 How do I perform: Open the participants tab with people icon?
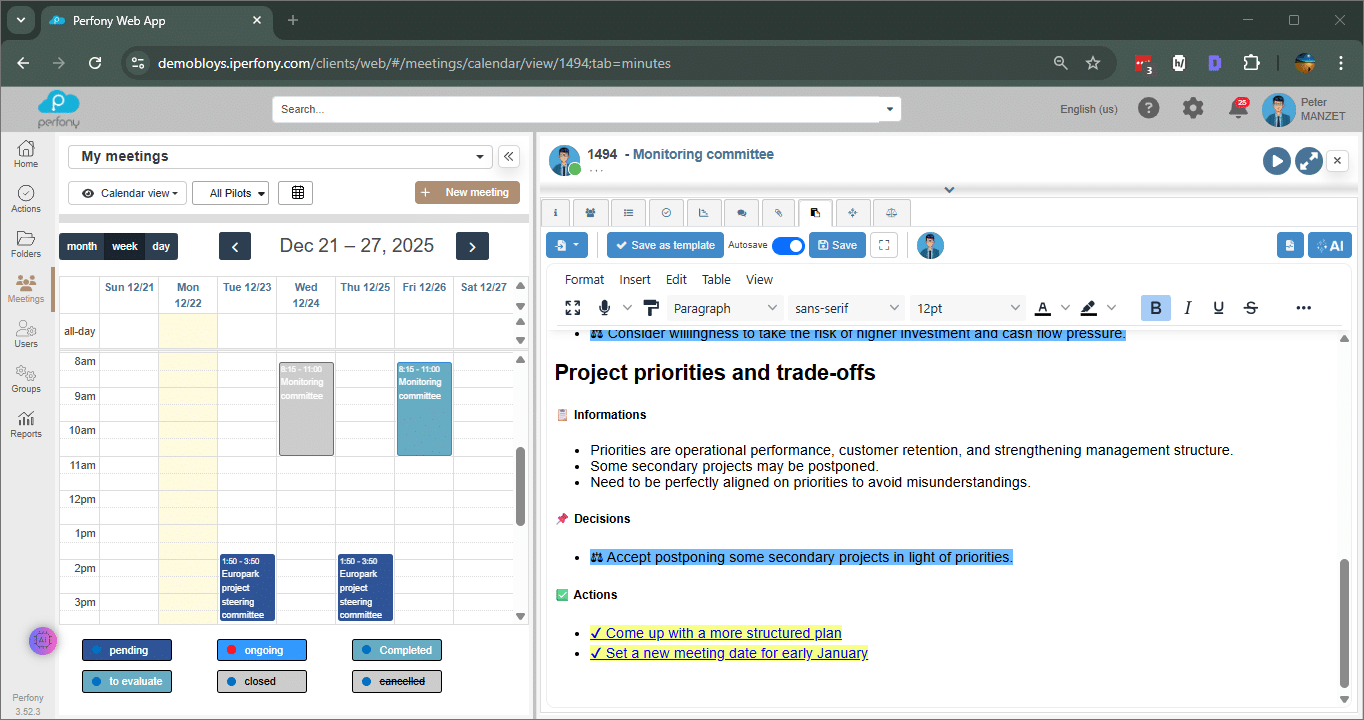(x=591, y=212)
